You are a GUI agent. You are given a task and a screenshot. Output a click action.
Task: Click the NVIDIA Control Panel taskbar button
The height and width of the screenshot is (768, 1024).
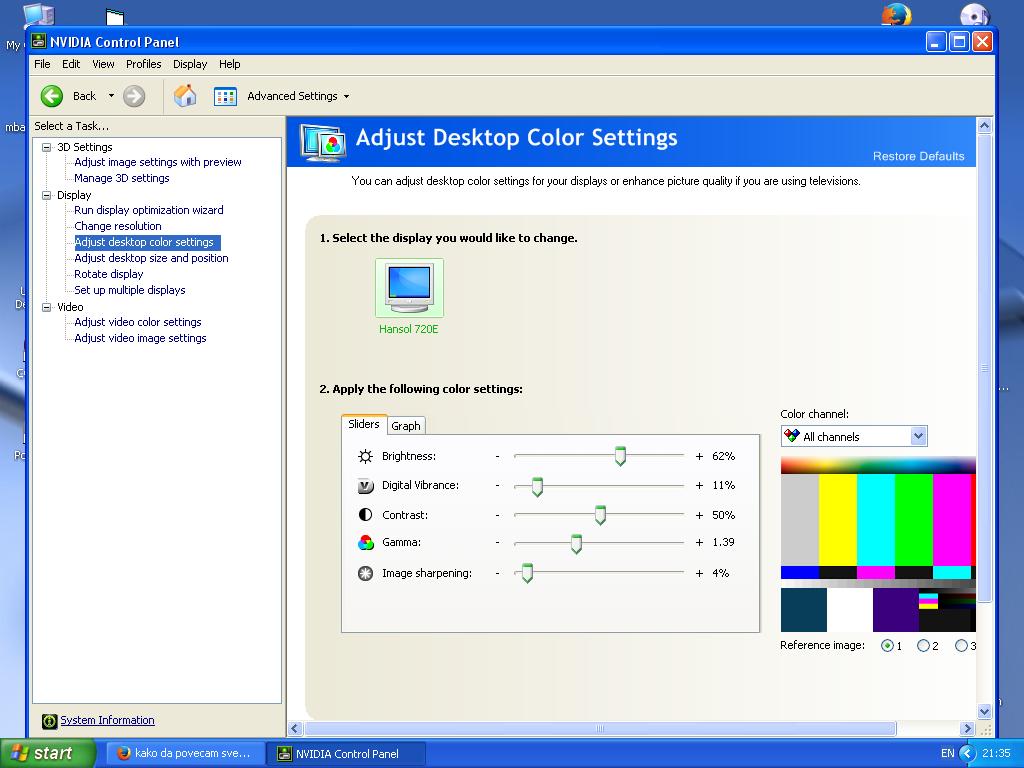(347, 754)
